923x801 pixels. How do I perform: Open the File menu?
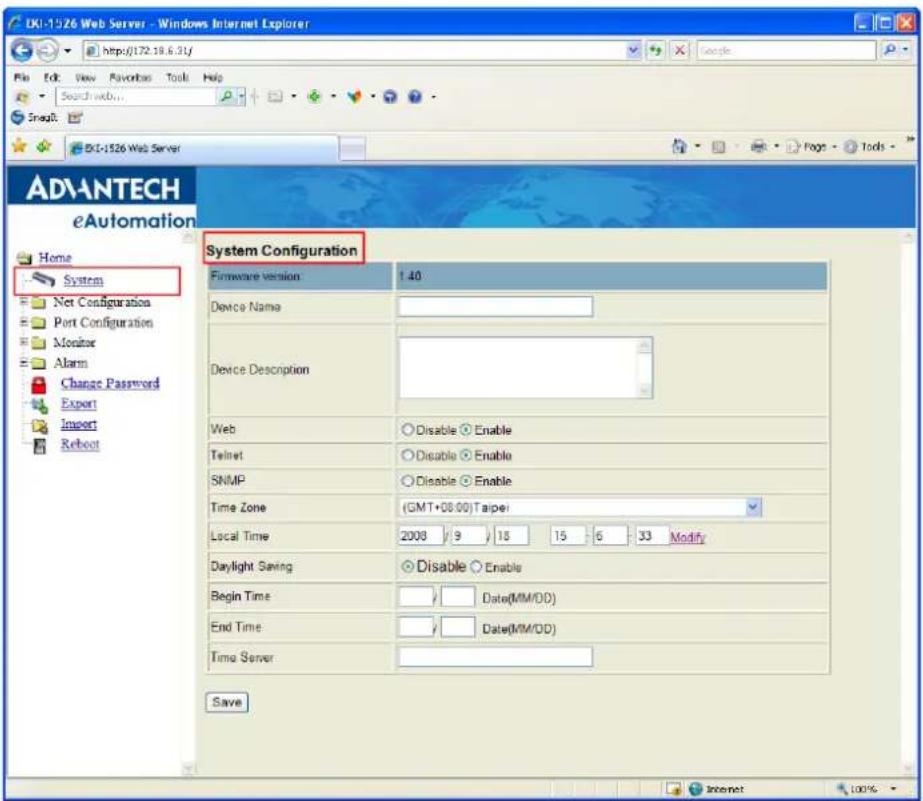coord(22,77)
